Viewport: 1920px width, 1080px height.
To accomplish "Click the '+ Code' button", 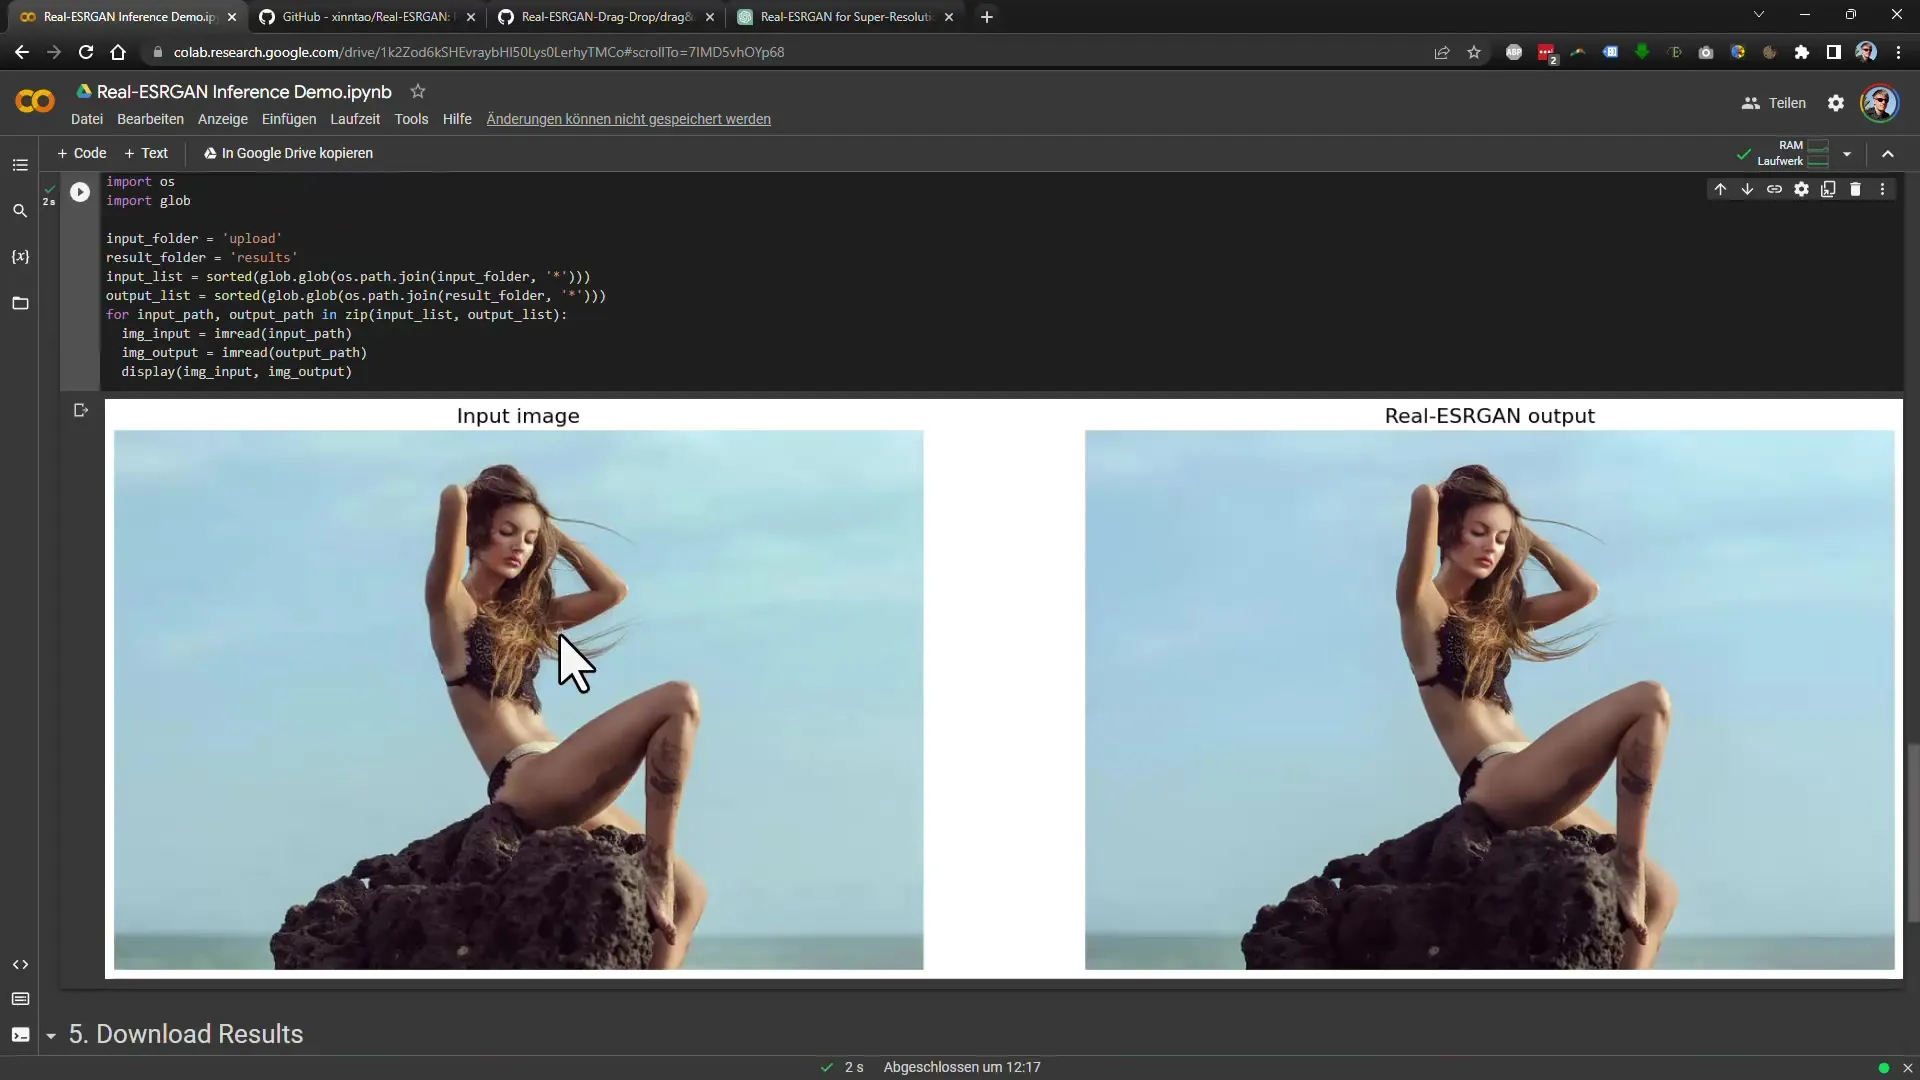I will 82,152.
